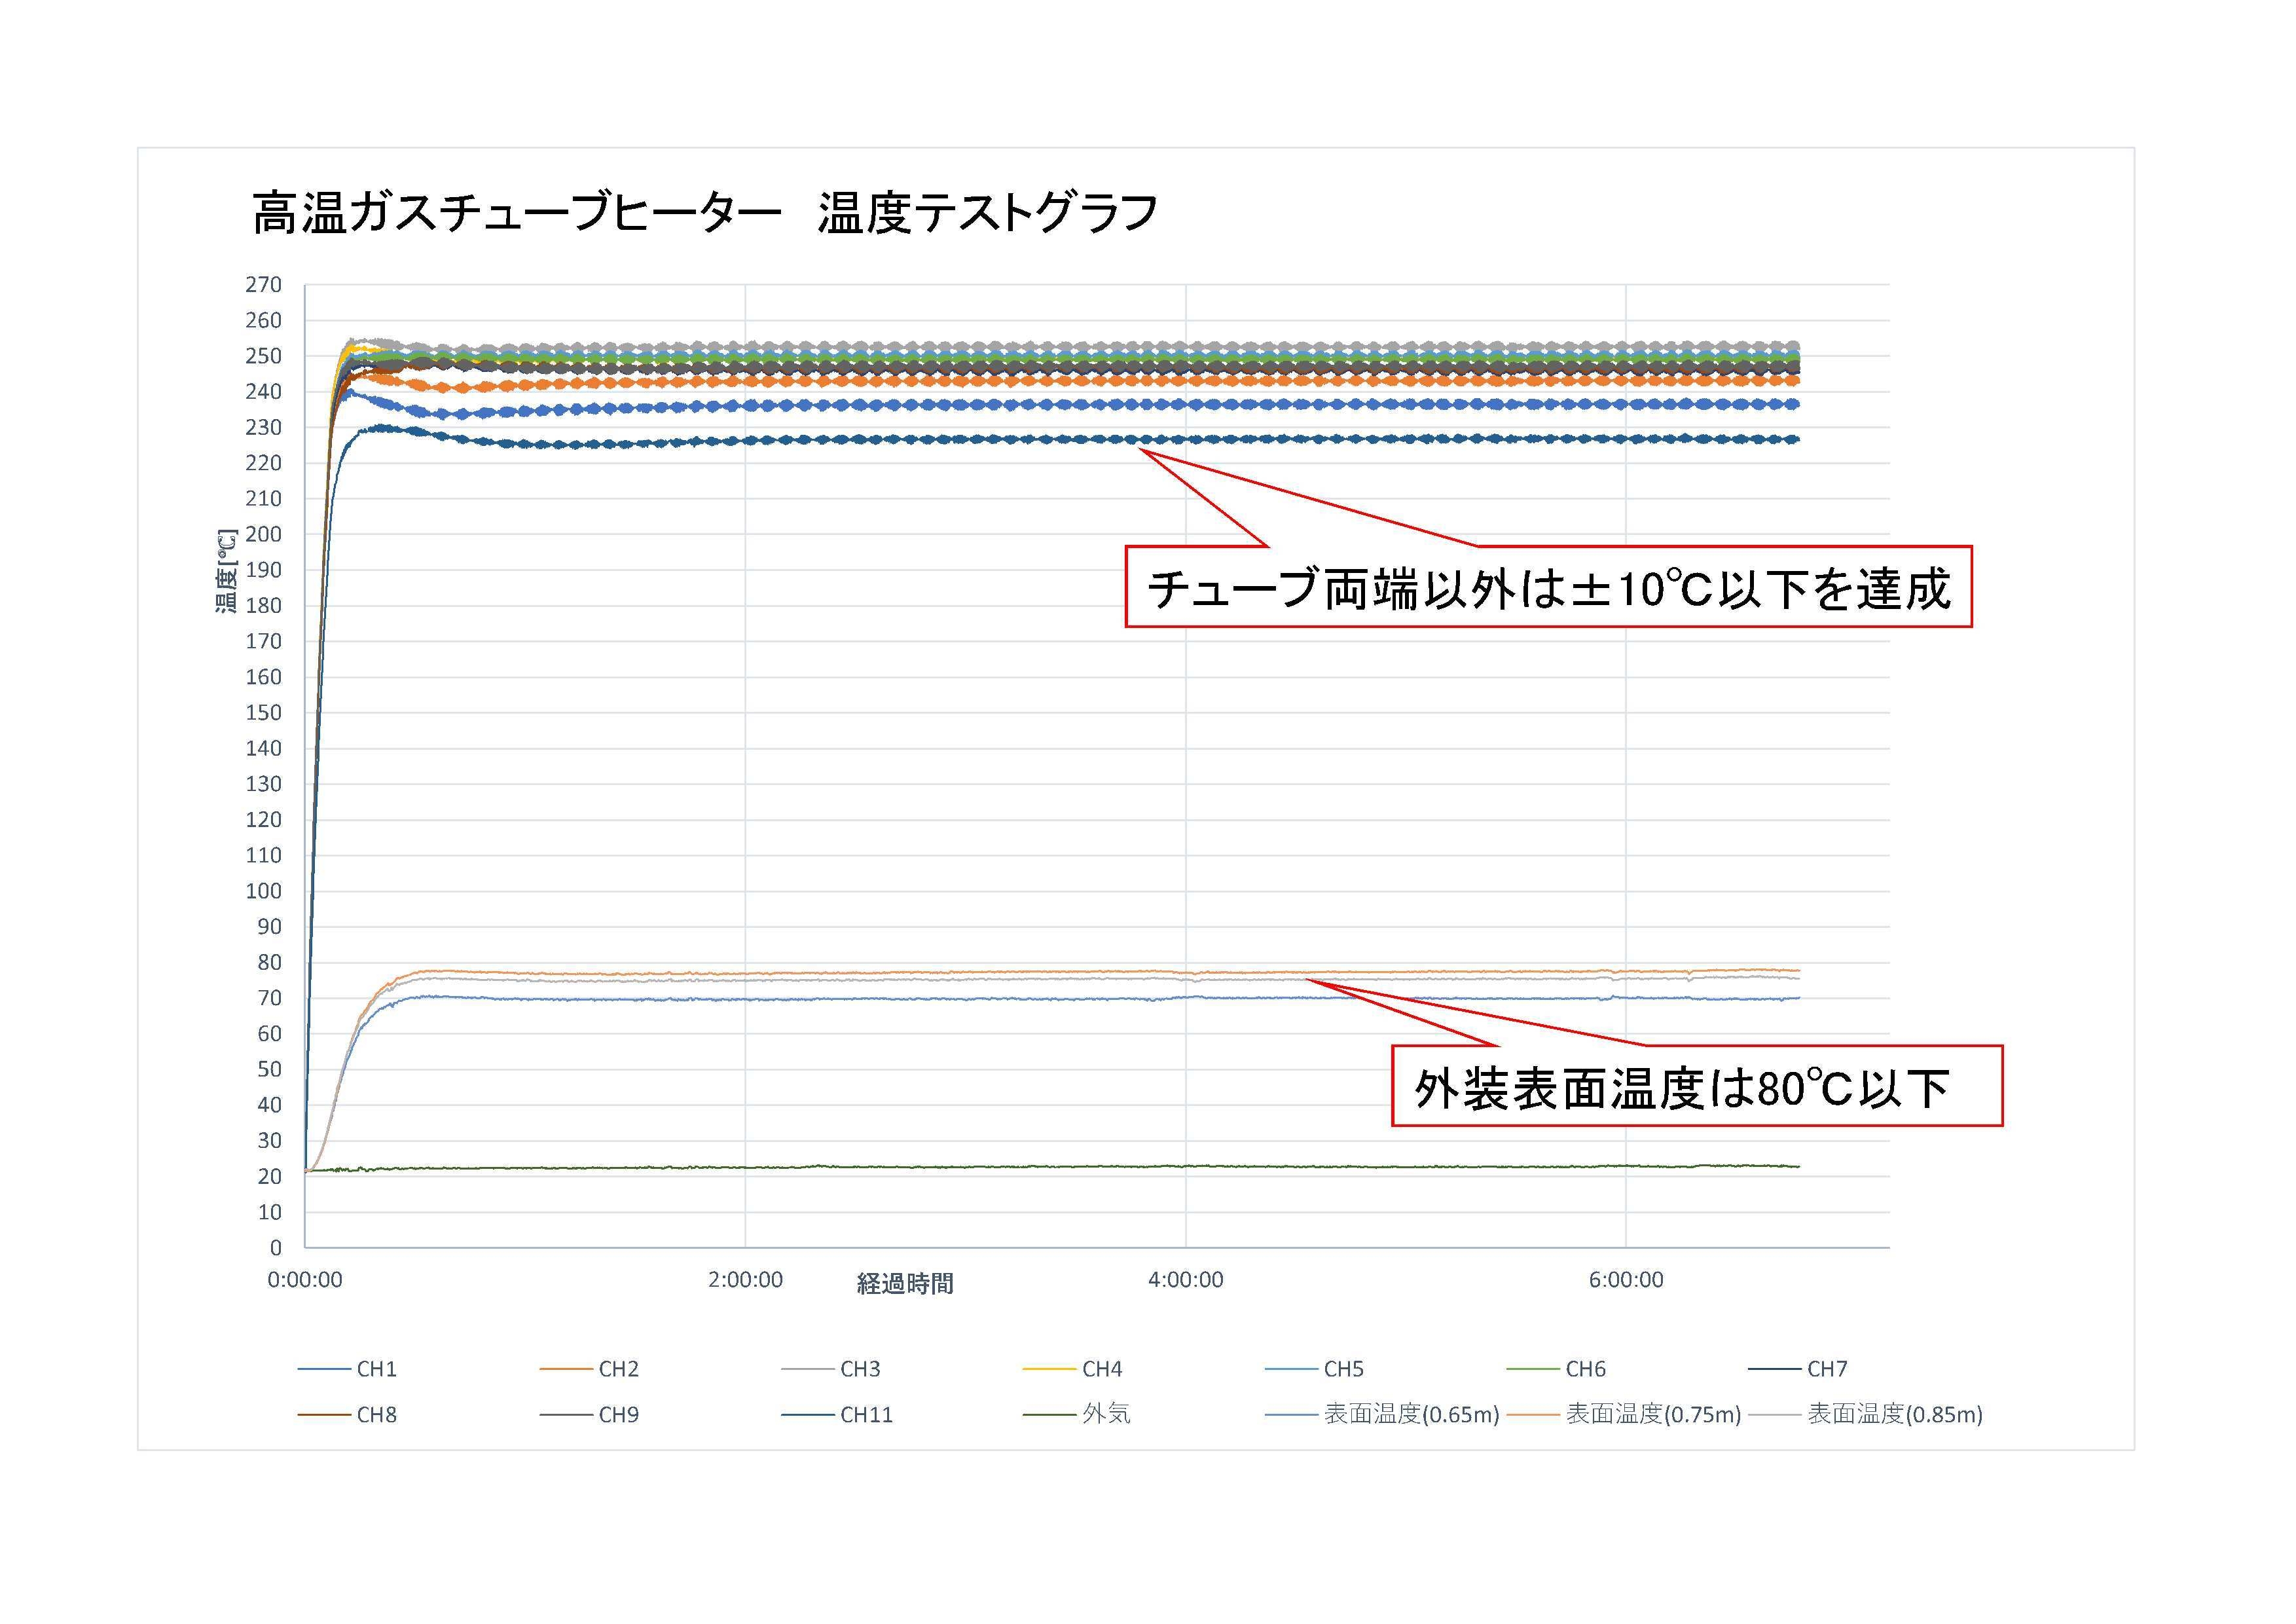Click the 温度[℃] vertical axis title
This screenshot has height=1624, width=2296.
(227, 571)
